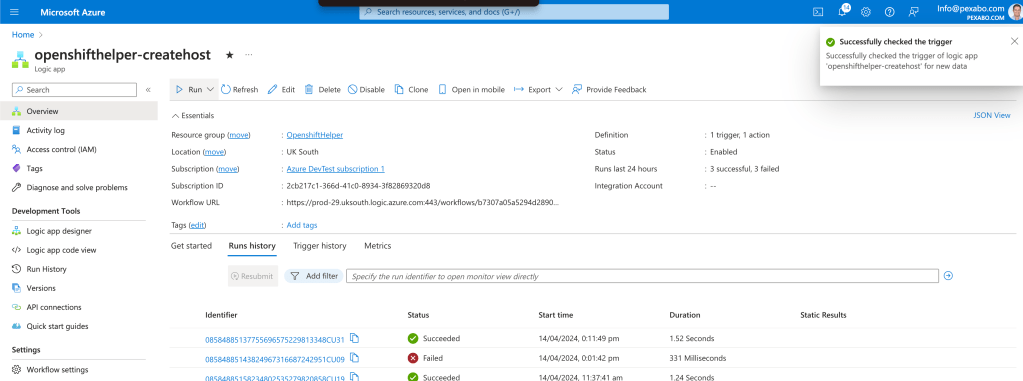Click move link next to Location
This screenshot has width=1023, height=381.
[215, 152]
